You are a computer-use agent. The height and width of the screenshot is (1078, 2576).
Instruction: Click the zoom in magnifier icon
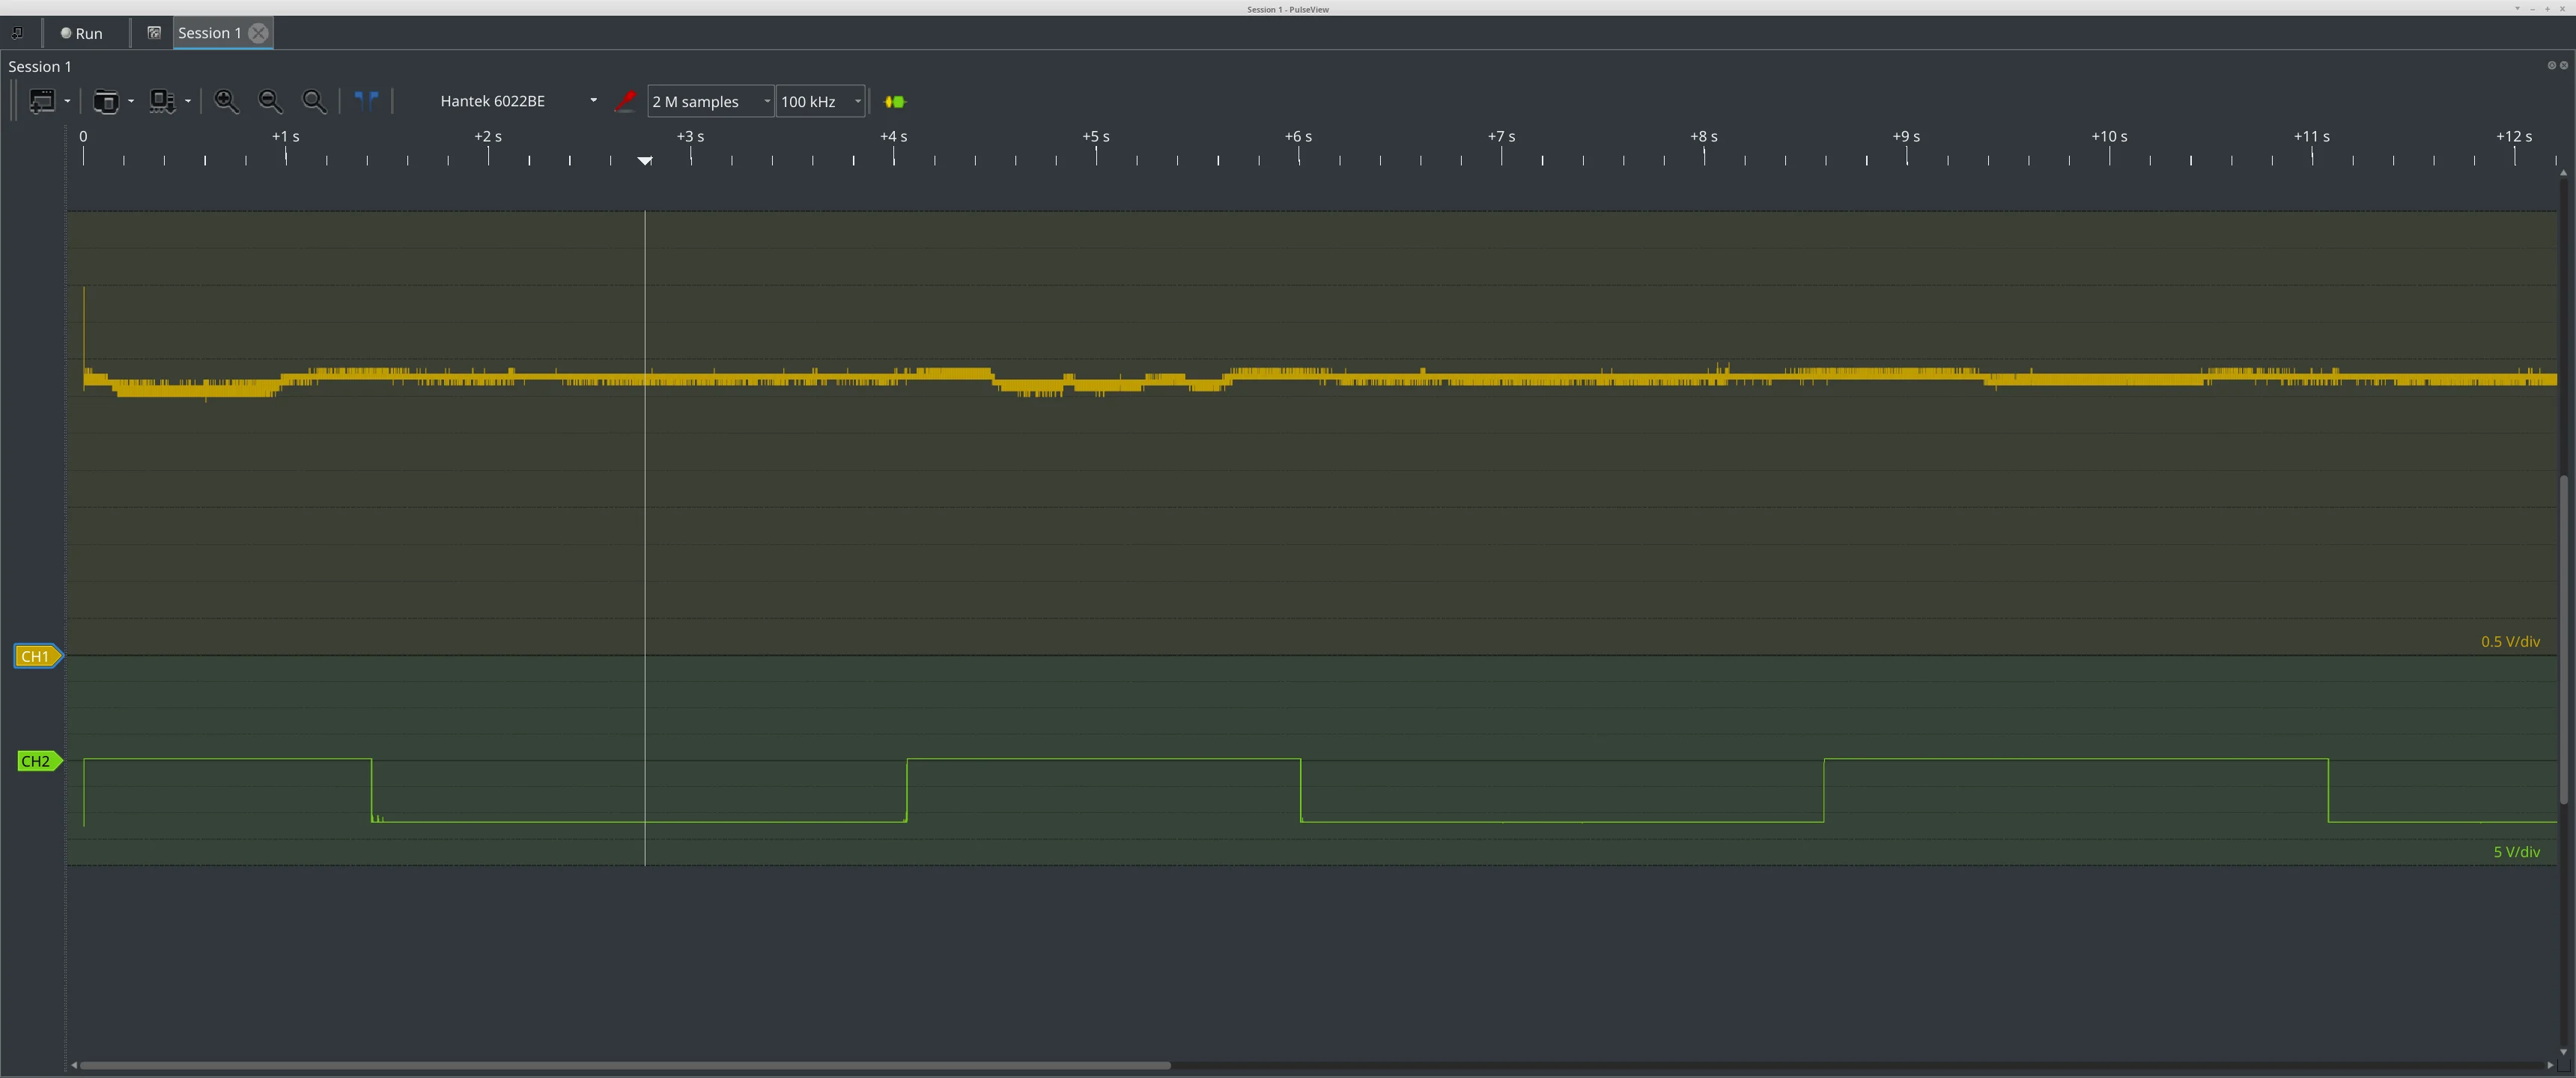pyautogui.click(x=226, y=101)
